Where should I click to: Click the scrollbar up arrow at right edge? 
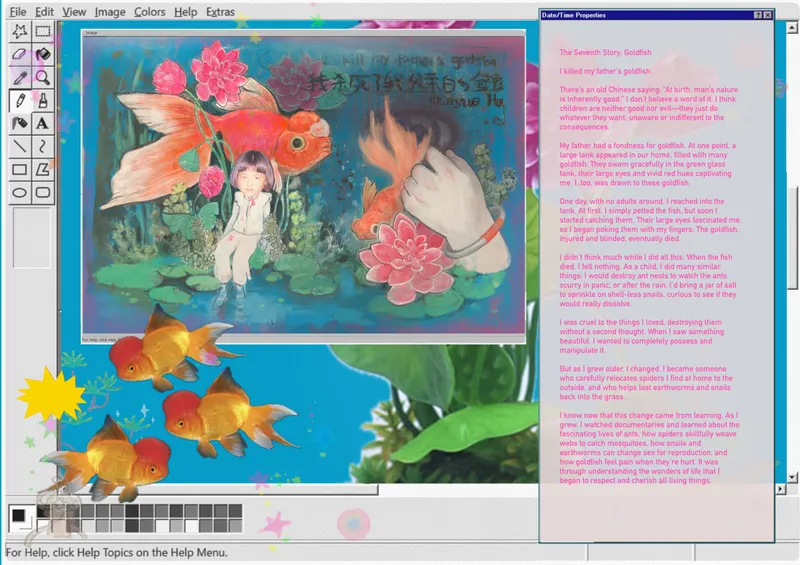tap(793, 30)
